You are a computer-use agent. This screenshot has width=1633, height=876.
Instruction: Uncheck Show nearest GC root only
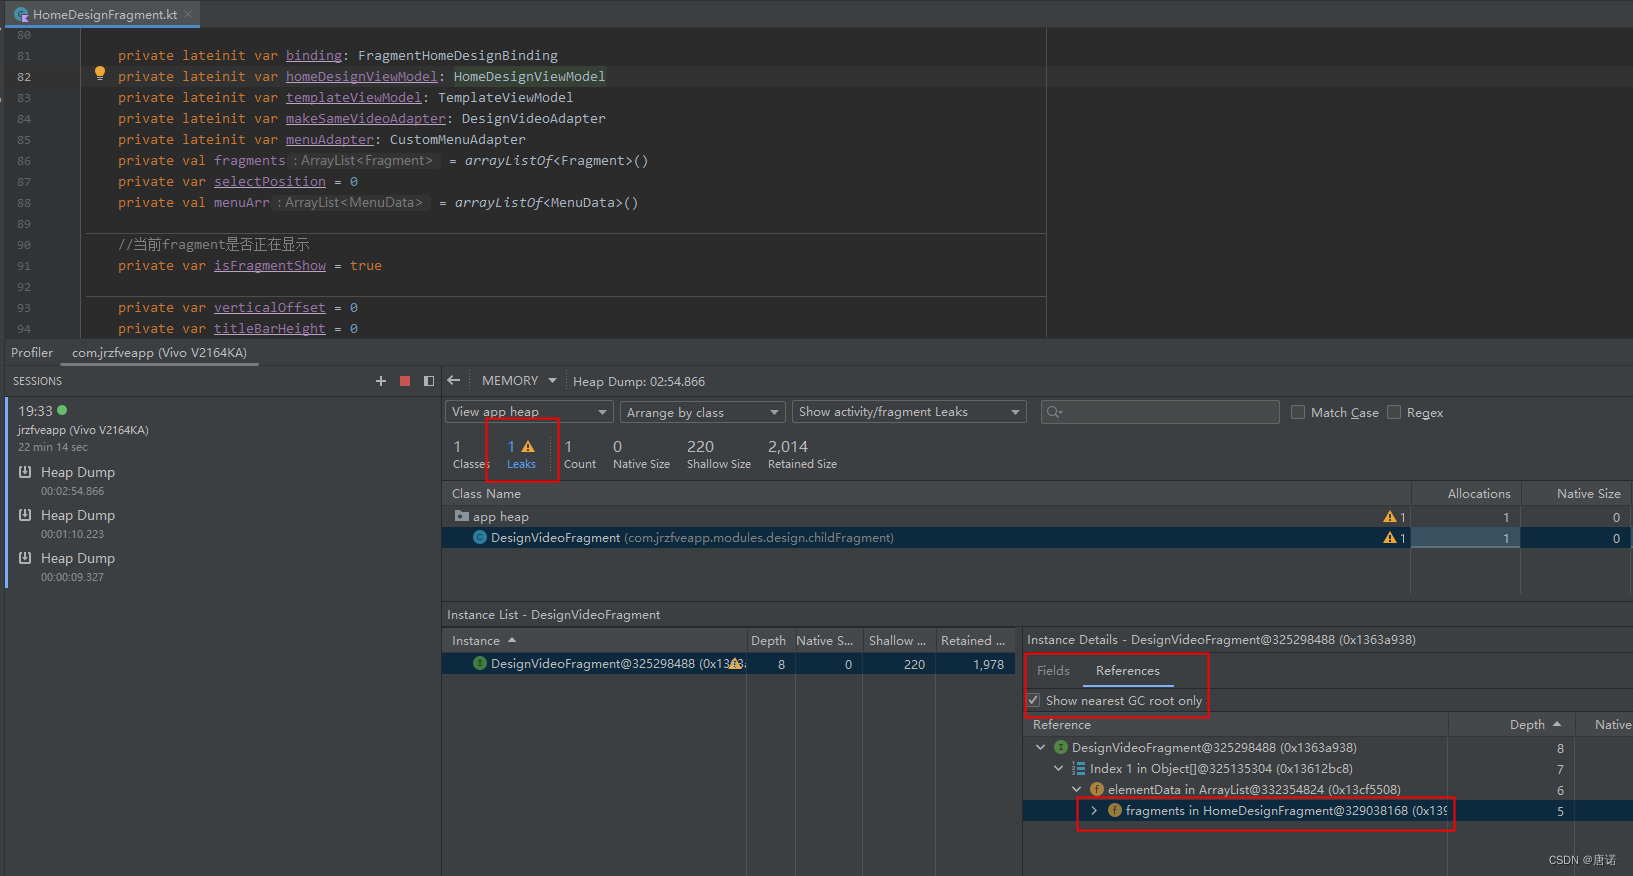pos(1034,700)
